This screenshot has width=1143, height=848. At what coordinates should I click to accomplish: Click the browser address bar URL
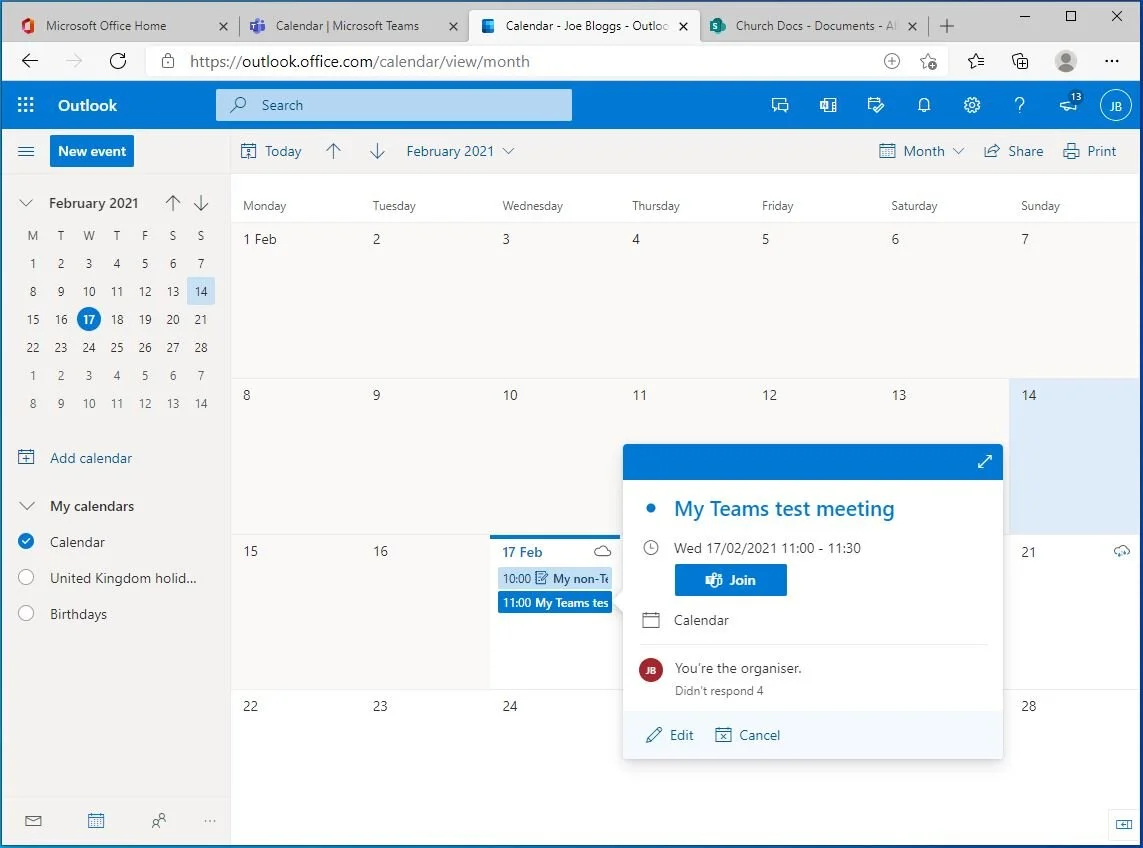359,61
